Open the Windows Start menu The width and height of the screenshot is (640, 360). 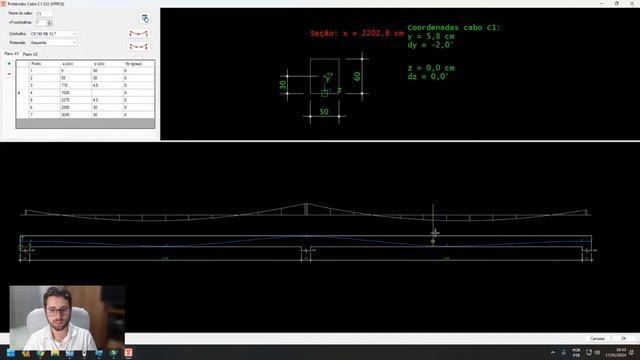click(x=11, y=353)
